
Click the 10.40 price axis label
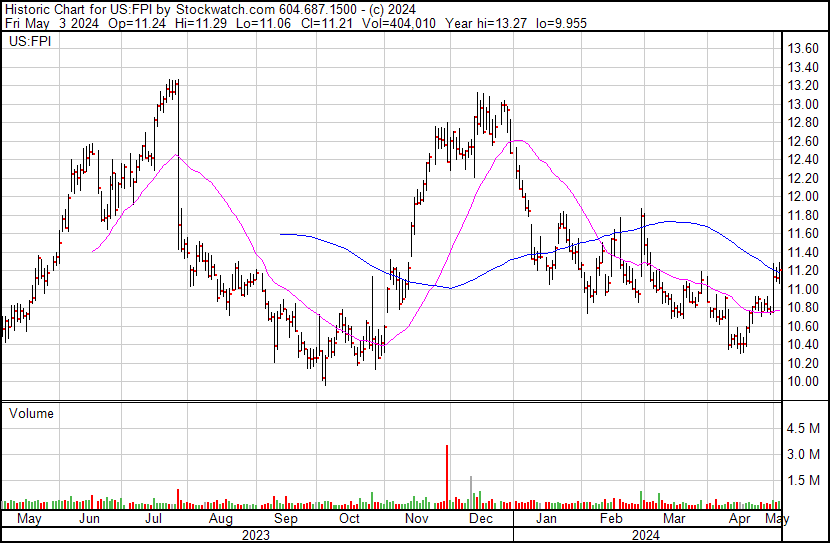pos(803,345)
